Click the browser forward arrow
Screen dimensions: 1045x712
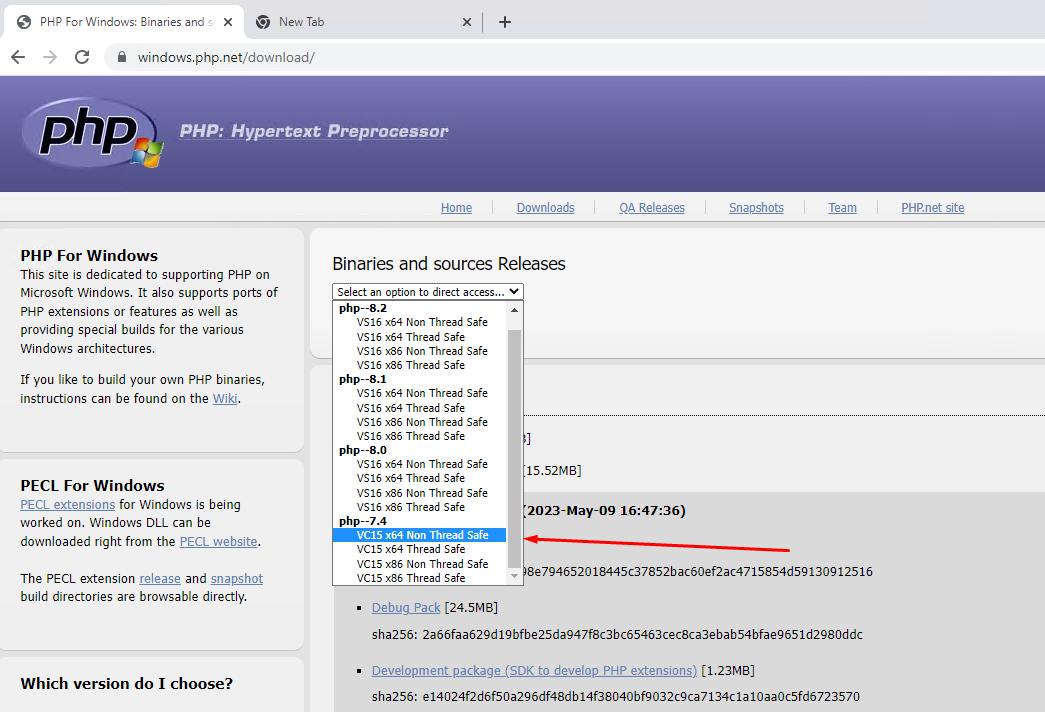(x=50, y=57)
